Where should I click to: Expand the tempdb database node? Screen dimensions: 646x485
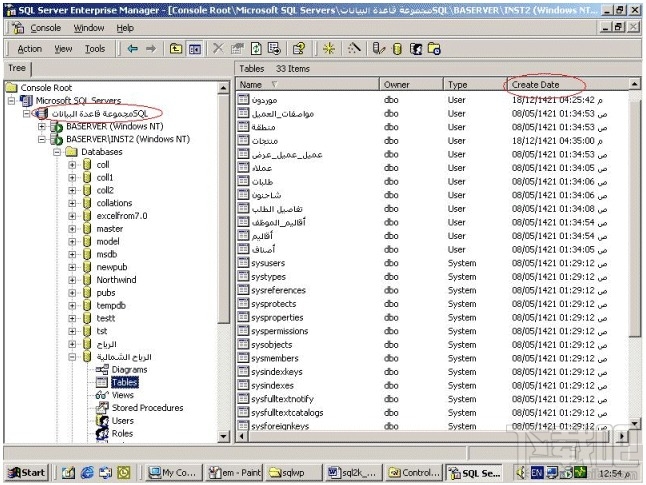coord(72,306)
